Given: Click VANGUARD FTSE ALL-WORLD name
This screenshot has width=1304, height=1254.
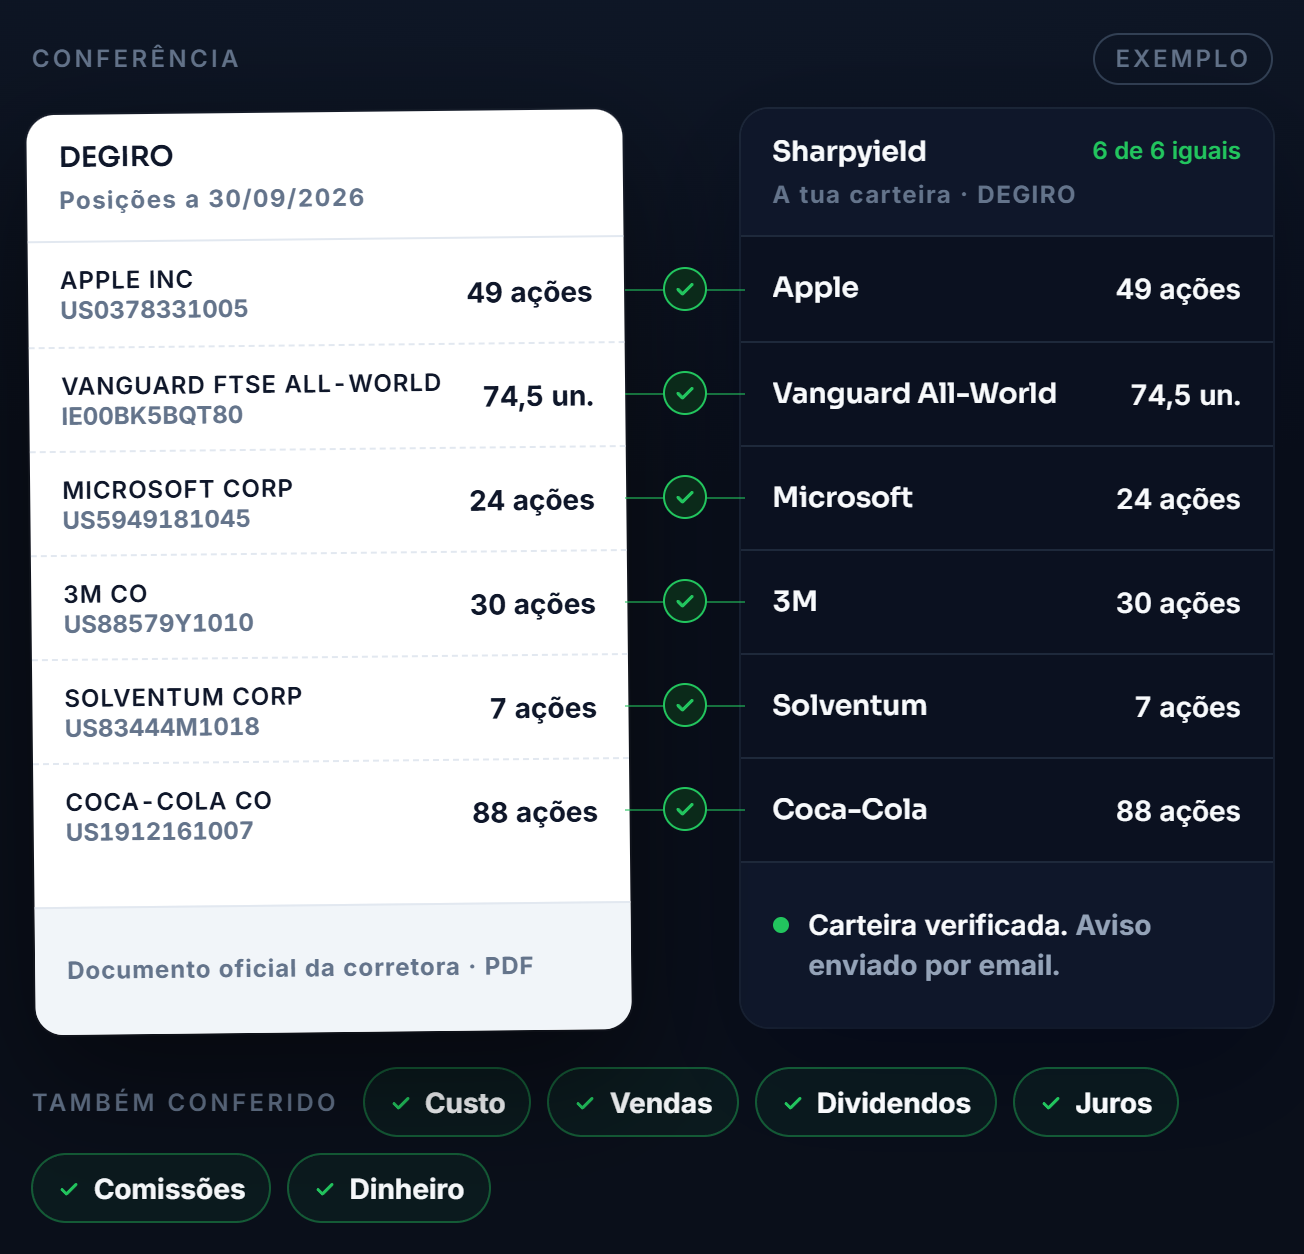Looking at the screenshot, I should [251, 384].
